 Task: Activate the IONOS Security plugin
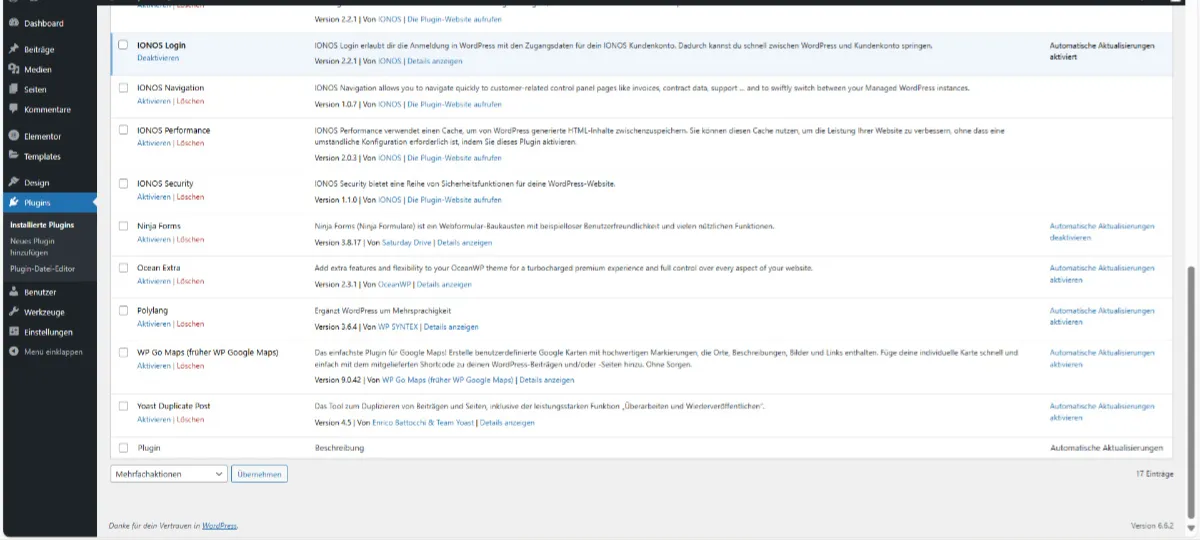click(154, 197)
